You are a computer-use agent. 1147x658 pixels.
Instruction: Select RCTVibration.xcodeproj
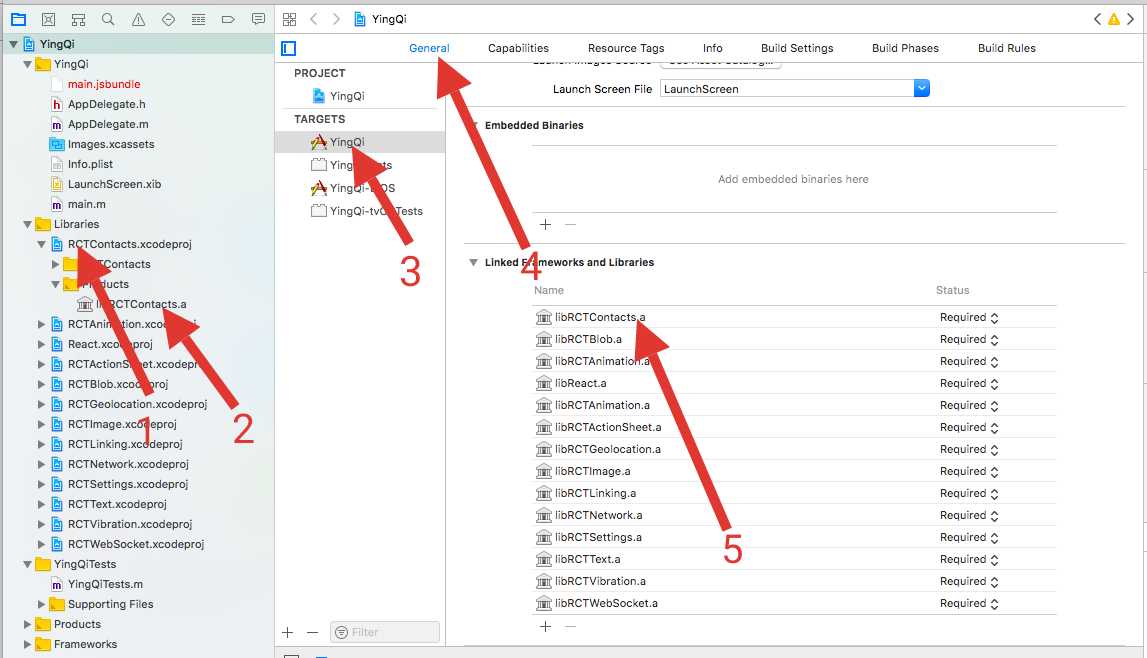pos(129,524)
